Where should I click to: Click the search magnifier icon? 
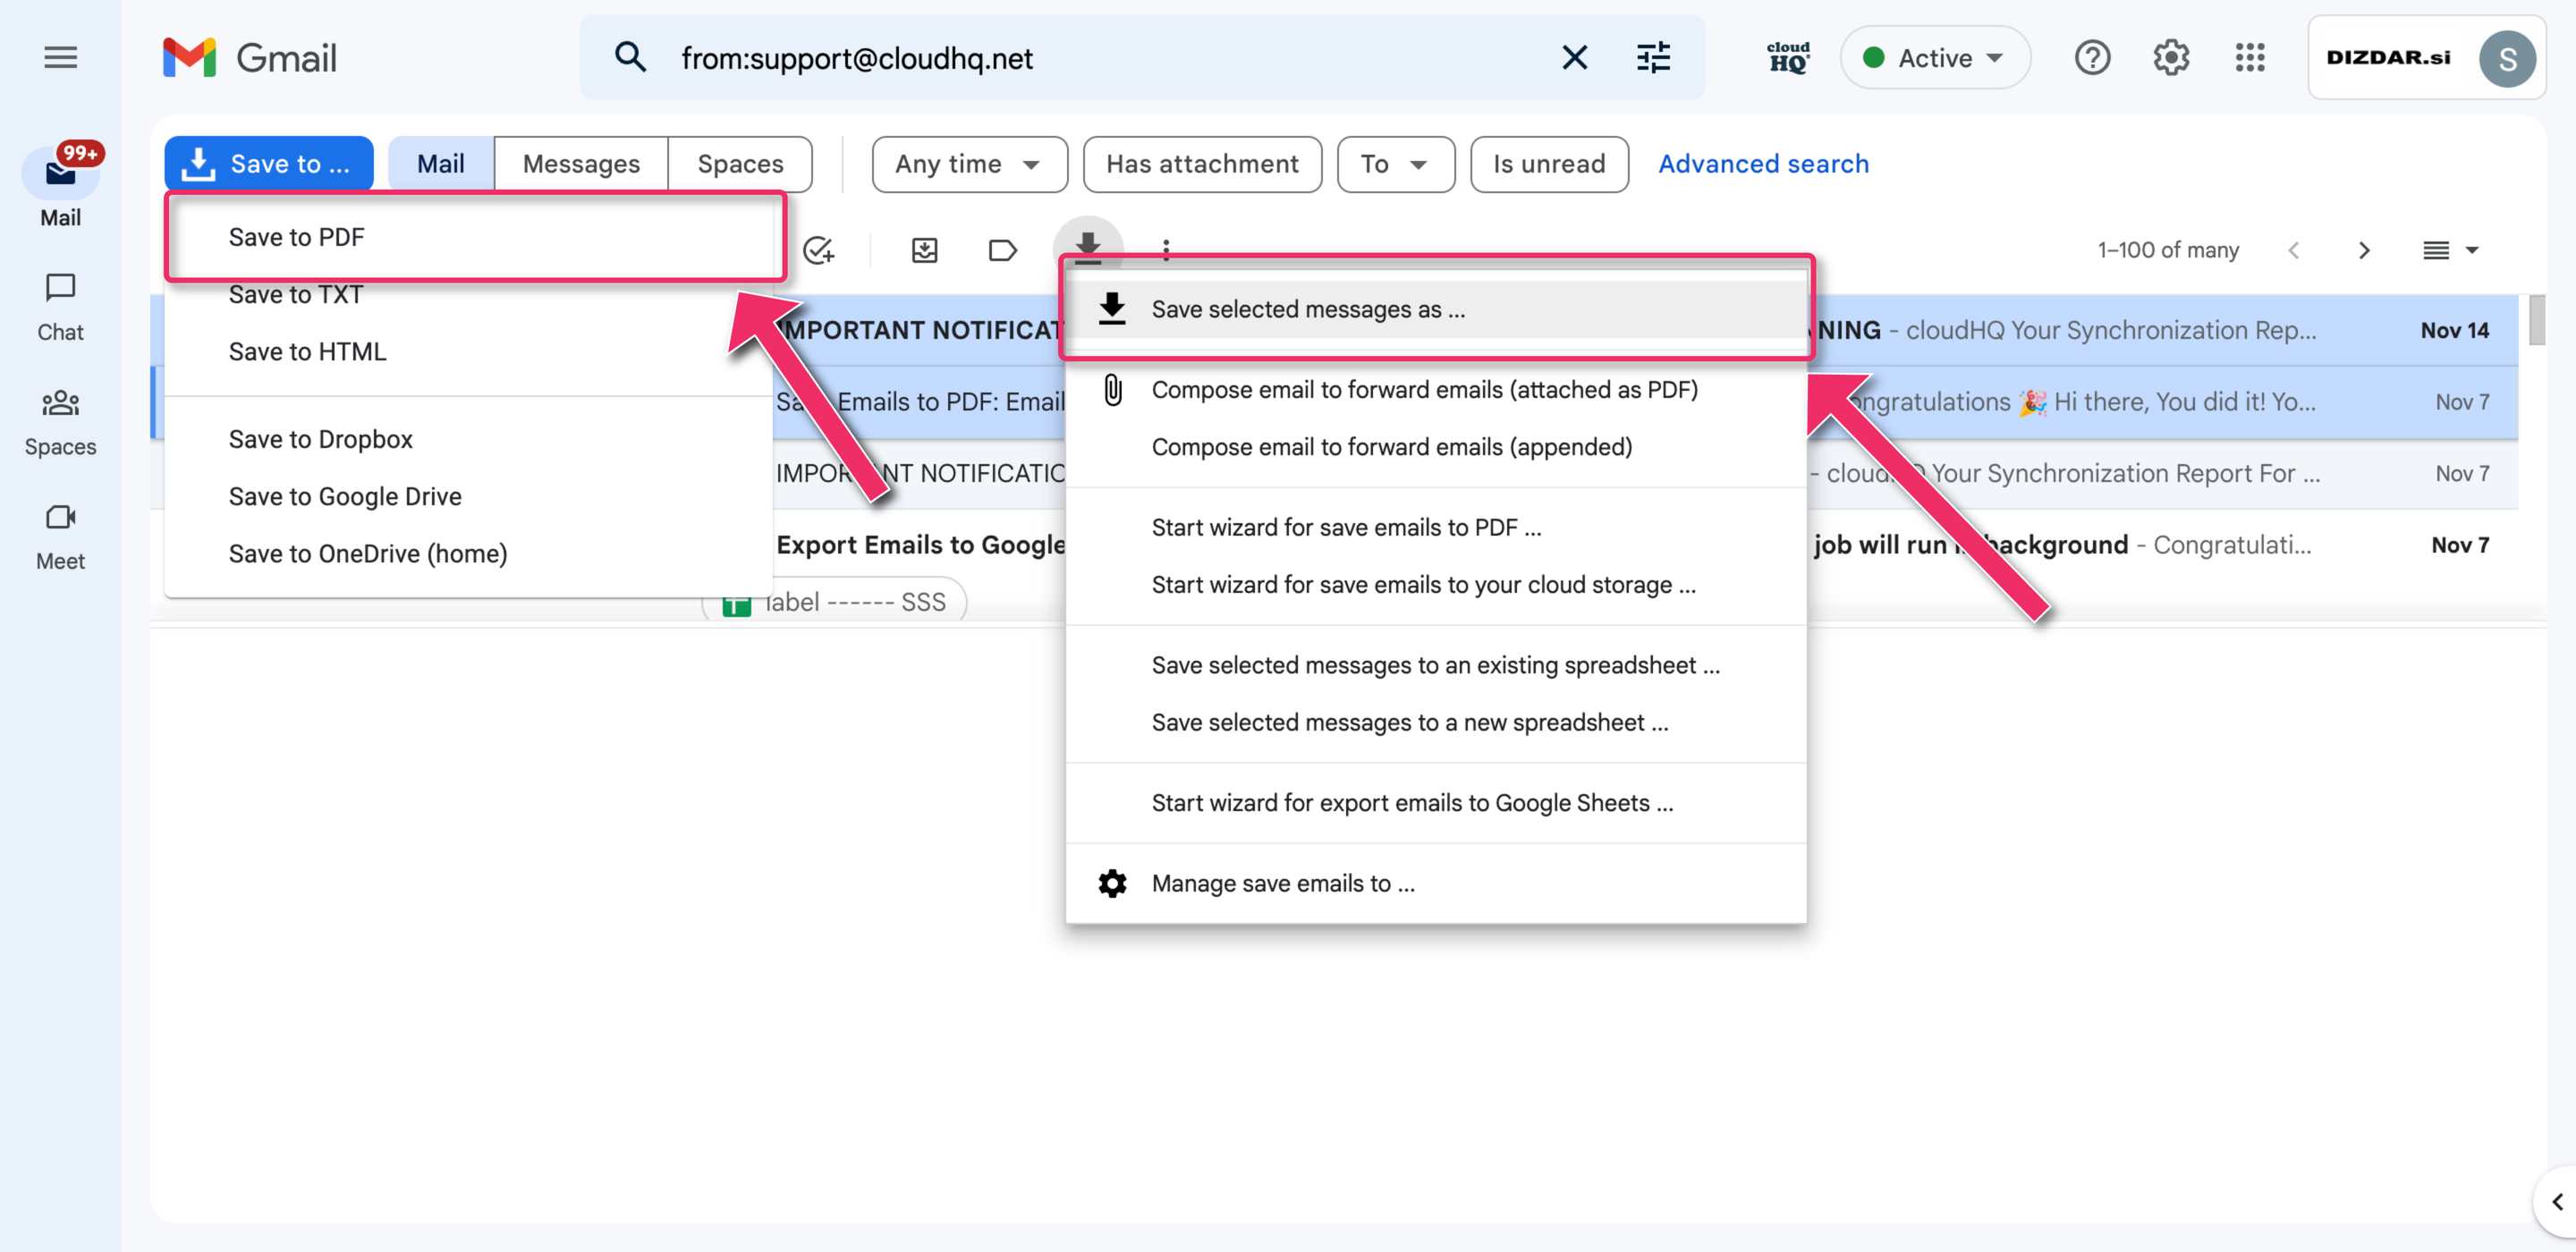point(630,58)
